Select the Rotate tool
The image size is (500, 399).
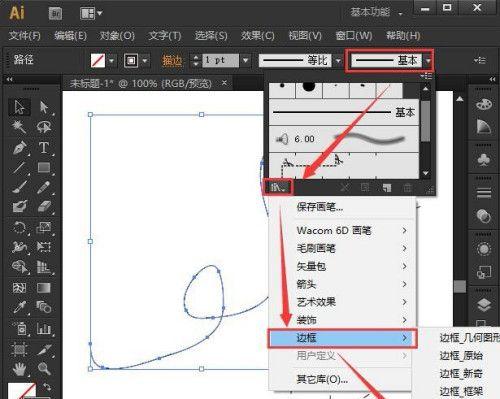19,228
